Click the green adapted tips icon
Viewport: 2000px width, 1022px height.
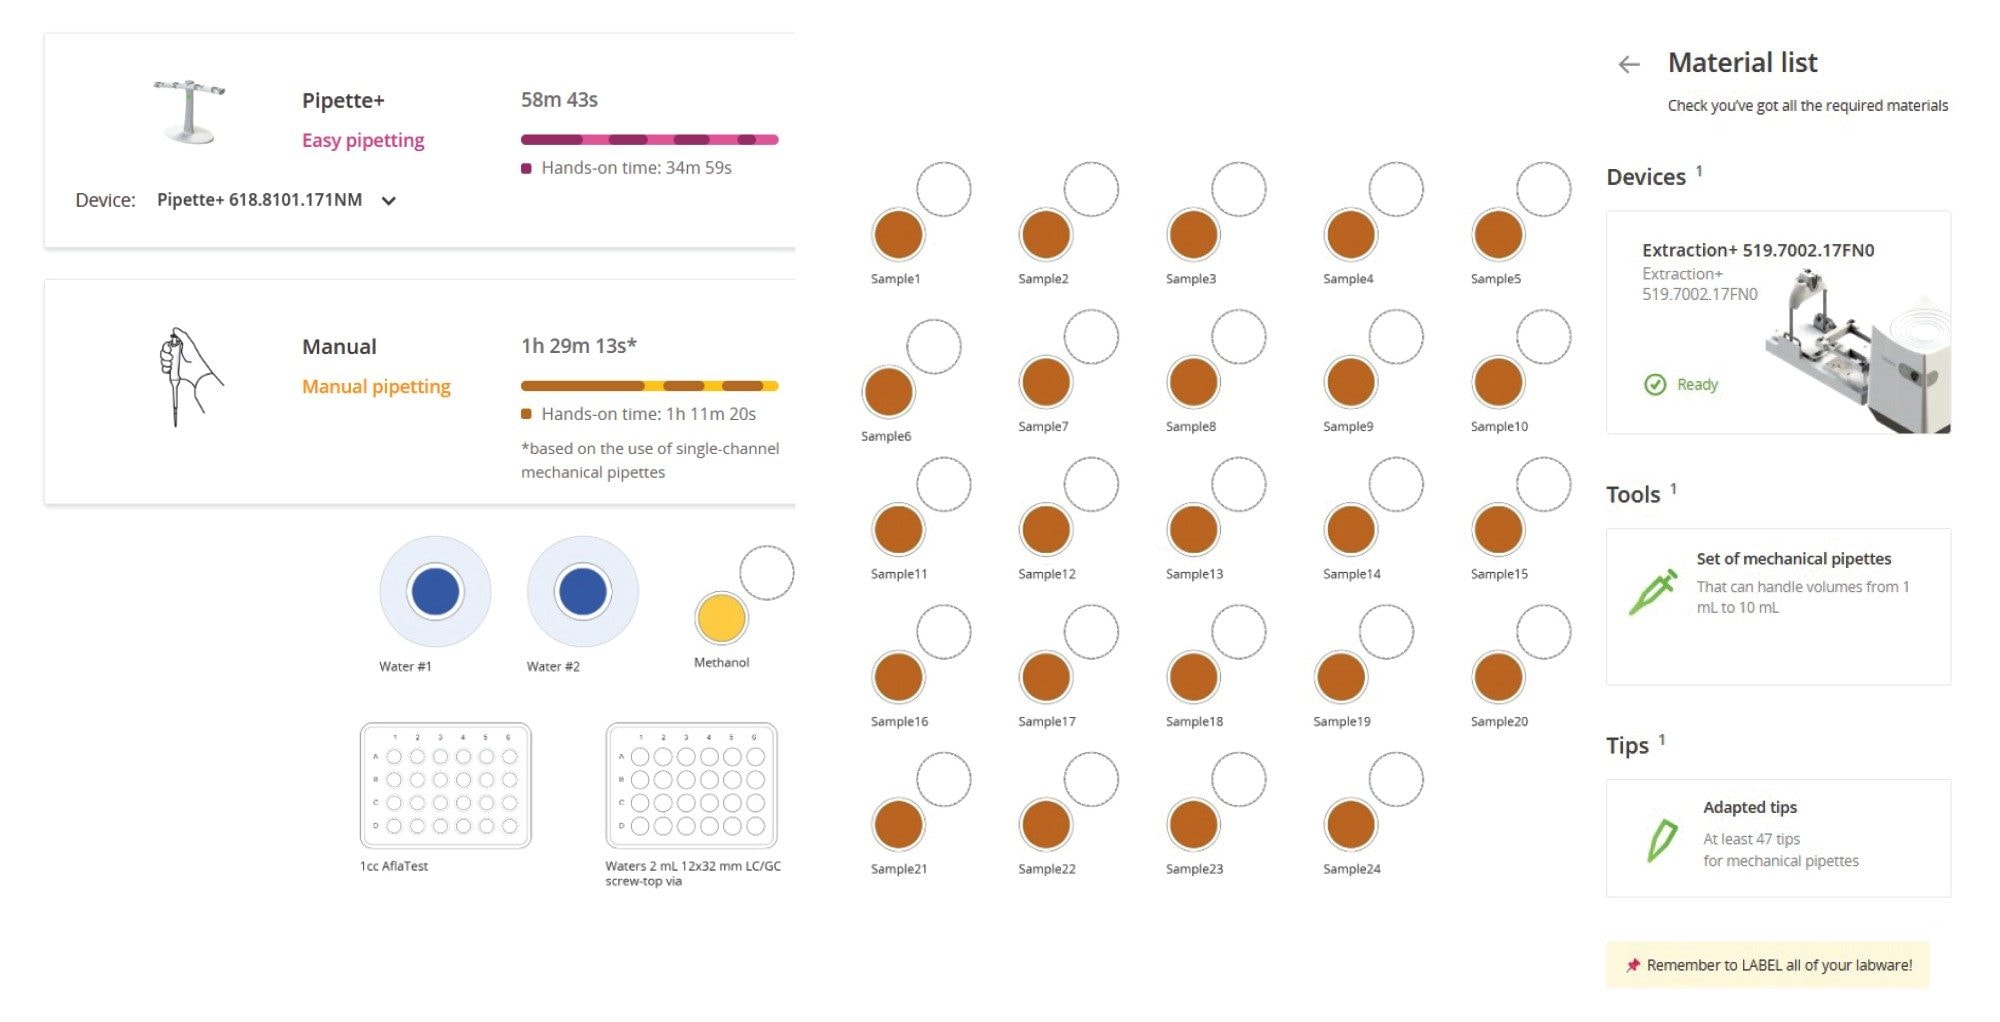(1662, 840)
